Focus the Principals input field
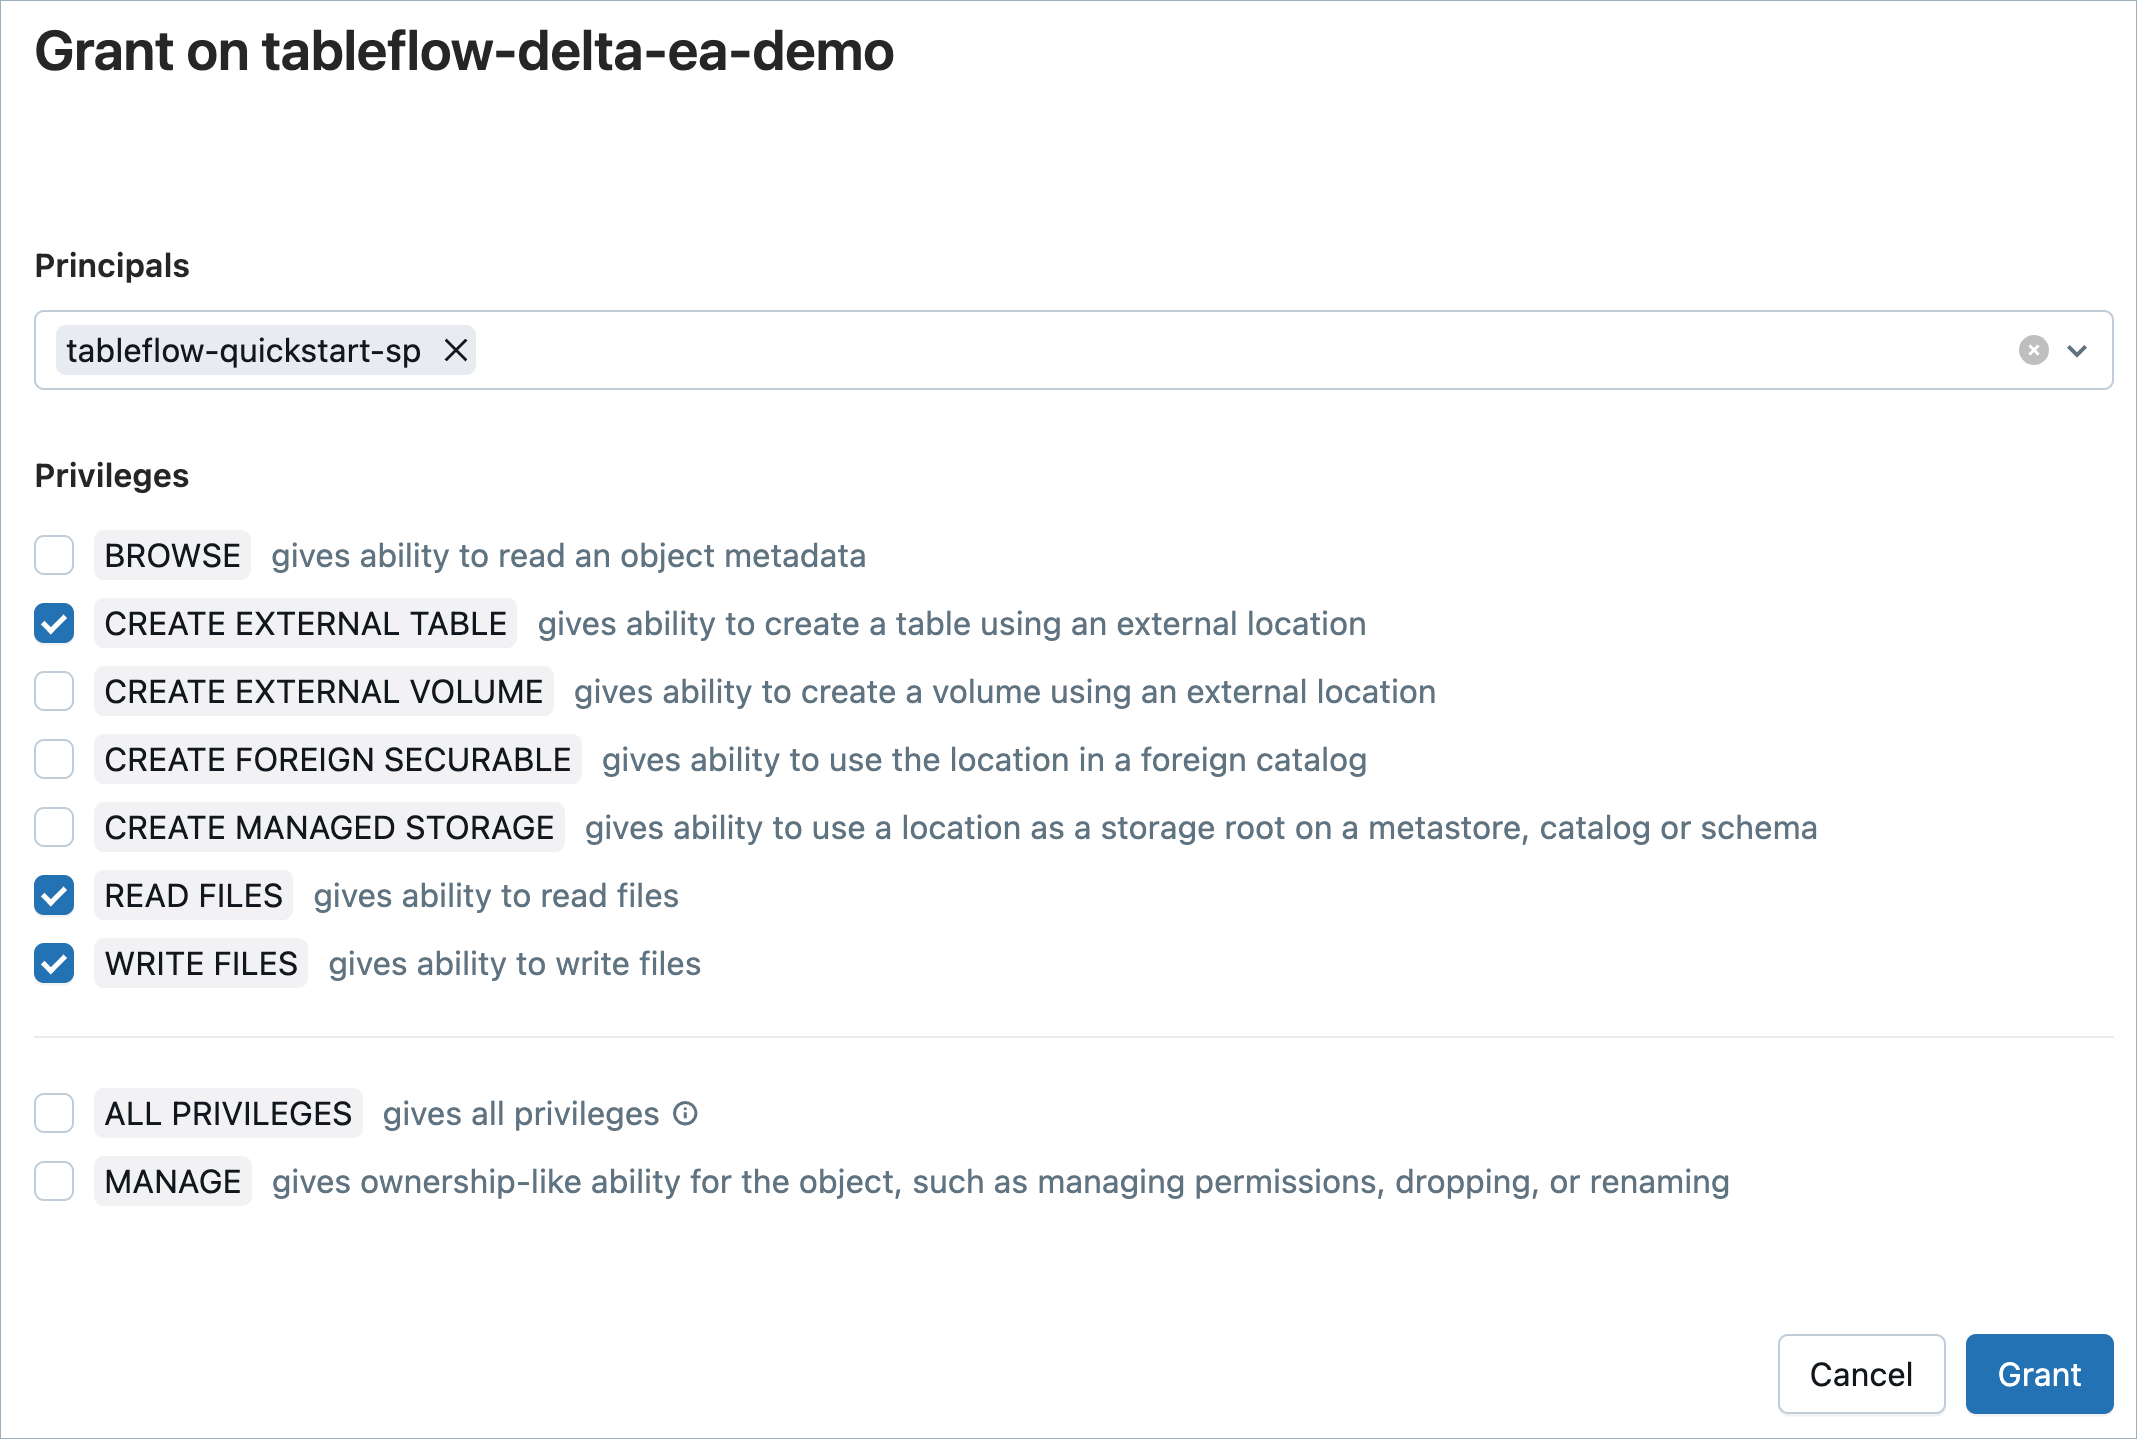The width and height of the screenshot is (2137, 1439). [x=1200, y=351]
